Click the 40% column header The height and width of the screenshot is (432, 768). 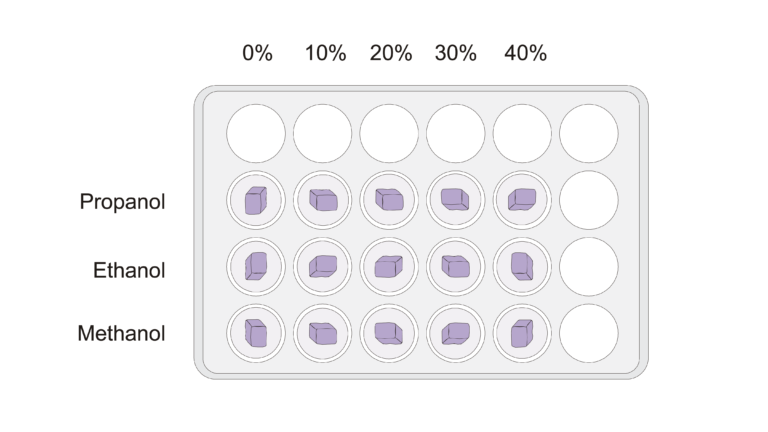point(524,54)
